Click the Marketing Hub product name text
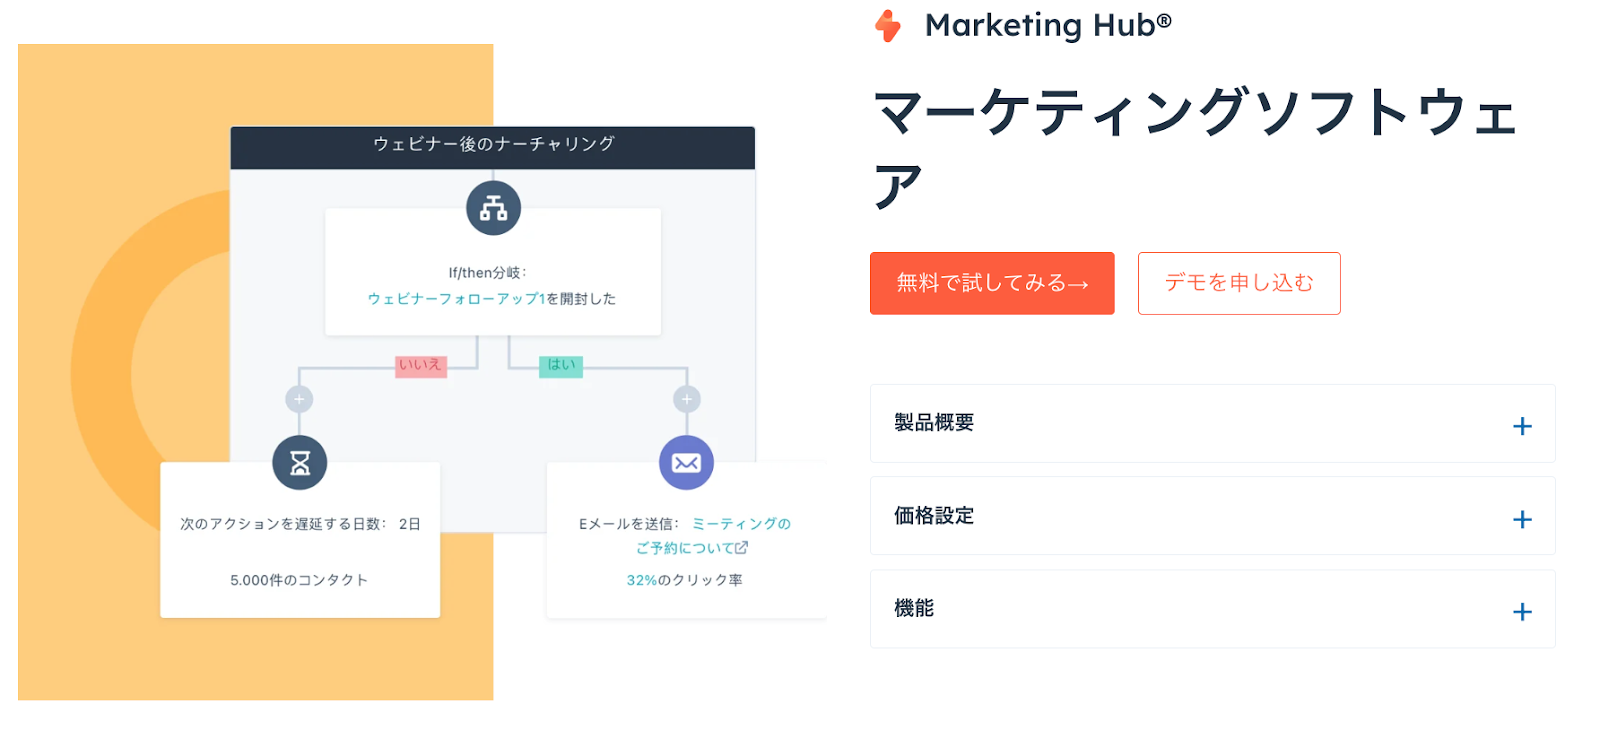1600x739 pixels. [1048, 25]
